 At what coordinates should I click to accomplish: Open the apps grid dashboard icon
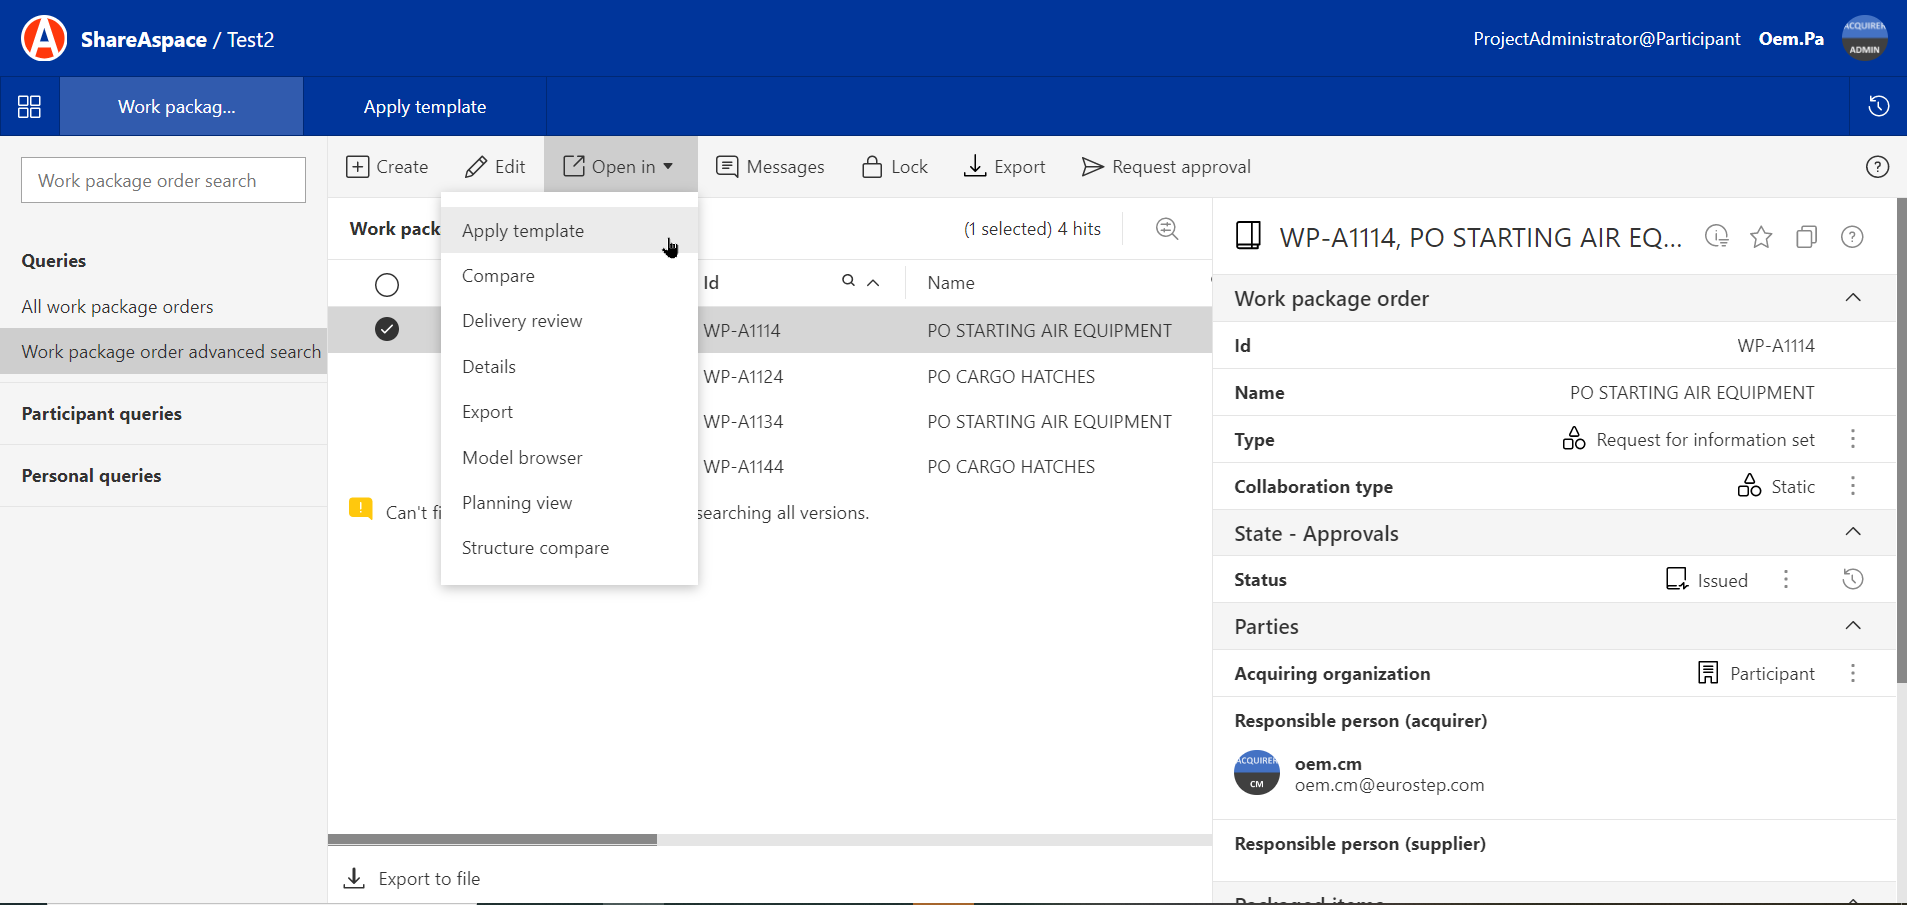click(30, 107)
